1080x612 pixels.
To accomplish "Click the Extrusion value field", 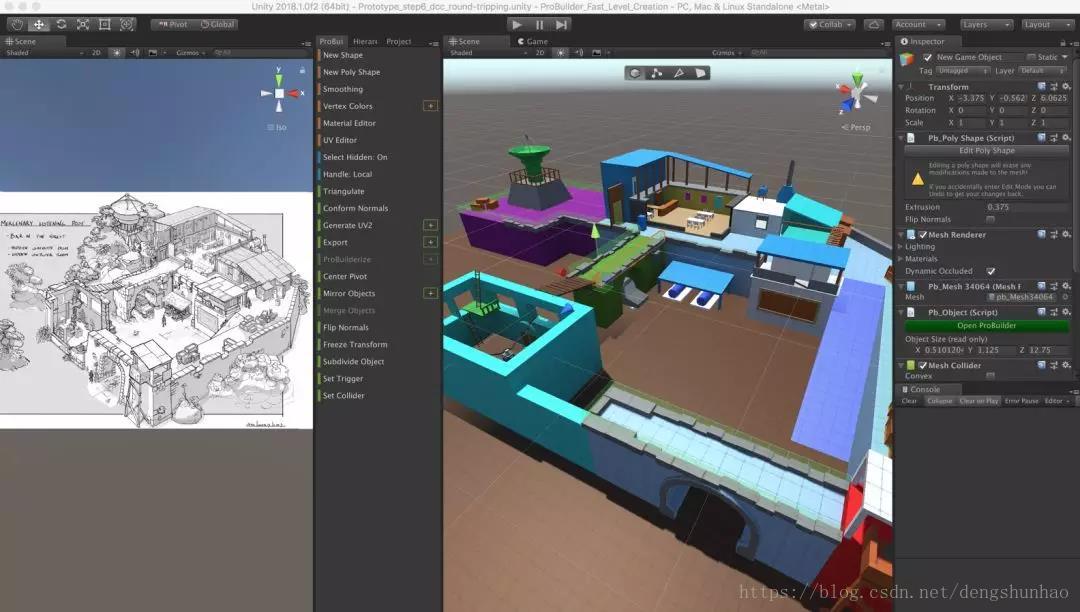I will [1026, 207].
